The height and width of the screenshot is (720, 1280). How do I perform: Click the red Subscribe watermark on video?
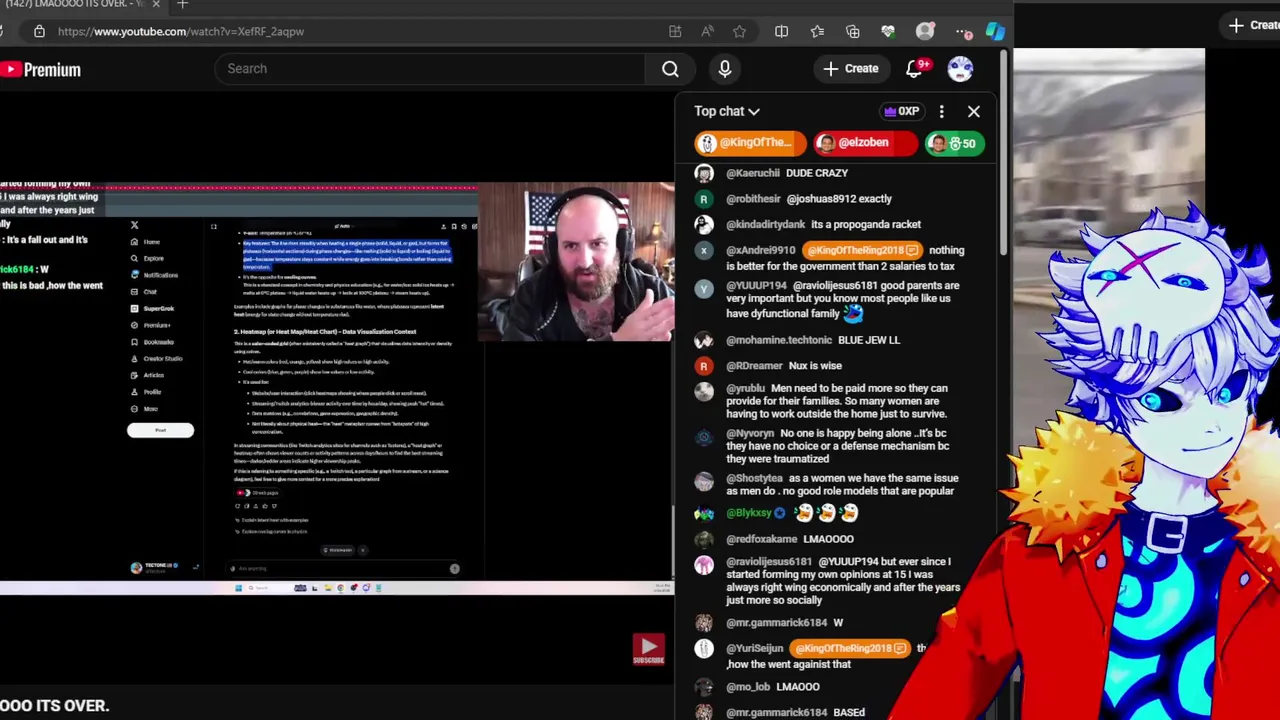[648, 650]
